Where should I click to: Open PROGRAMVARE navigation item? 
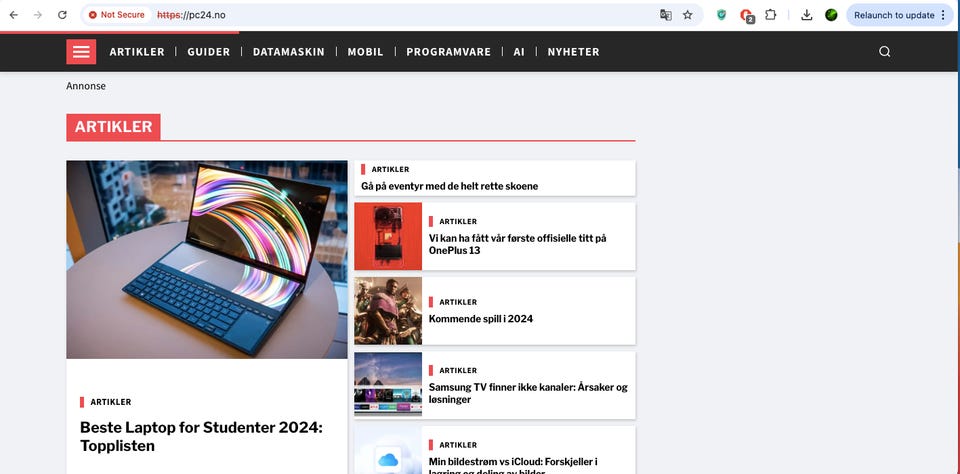point(449,52)
